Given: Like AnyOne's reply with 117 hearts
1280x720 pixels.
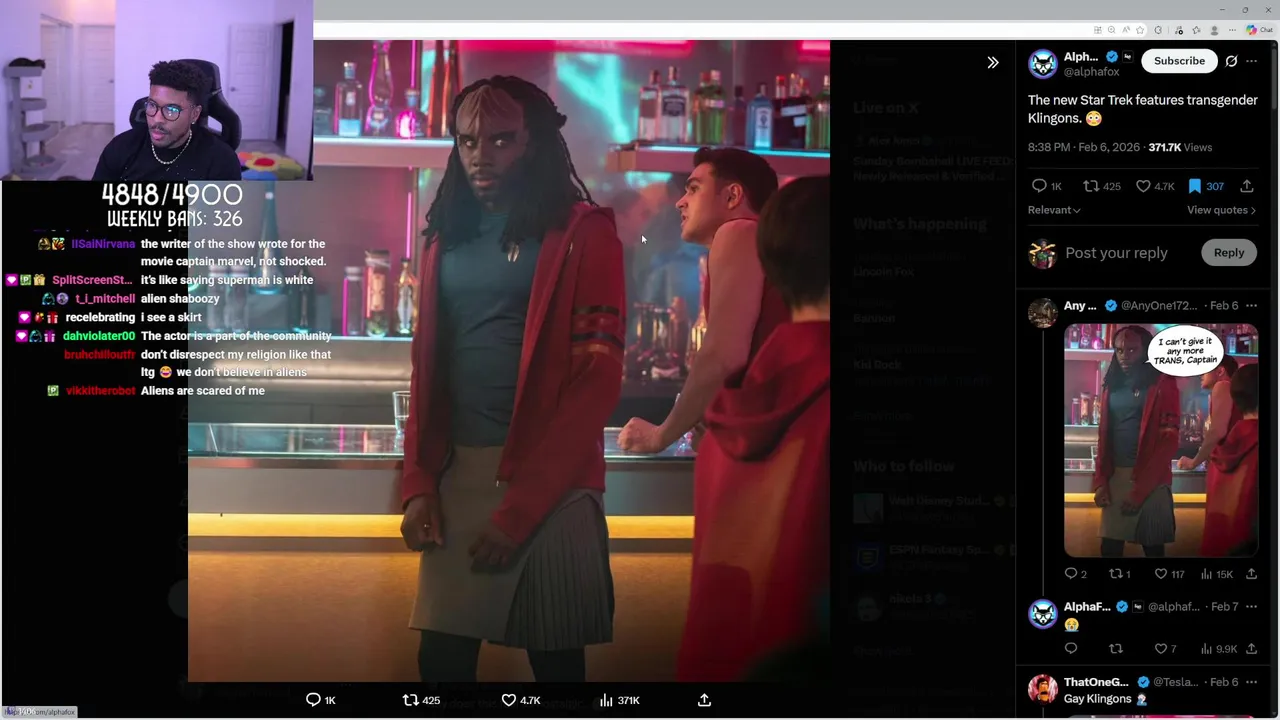Looking at the screenshot, I should pos(1169,574).
